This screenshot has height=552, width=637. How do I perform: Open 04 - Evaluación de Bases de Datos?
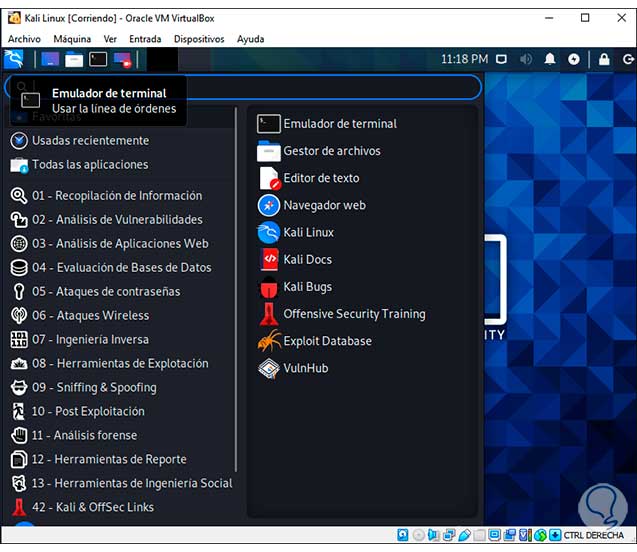coord(111,267)
